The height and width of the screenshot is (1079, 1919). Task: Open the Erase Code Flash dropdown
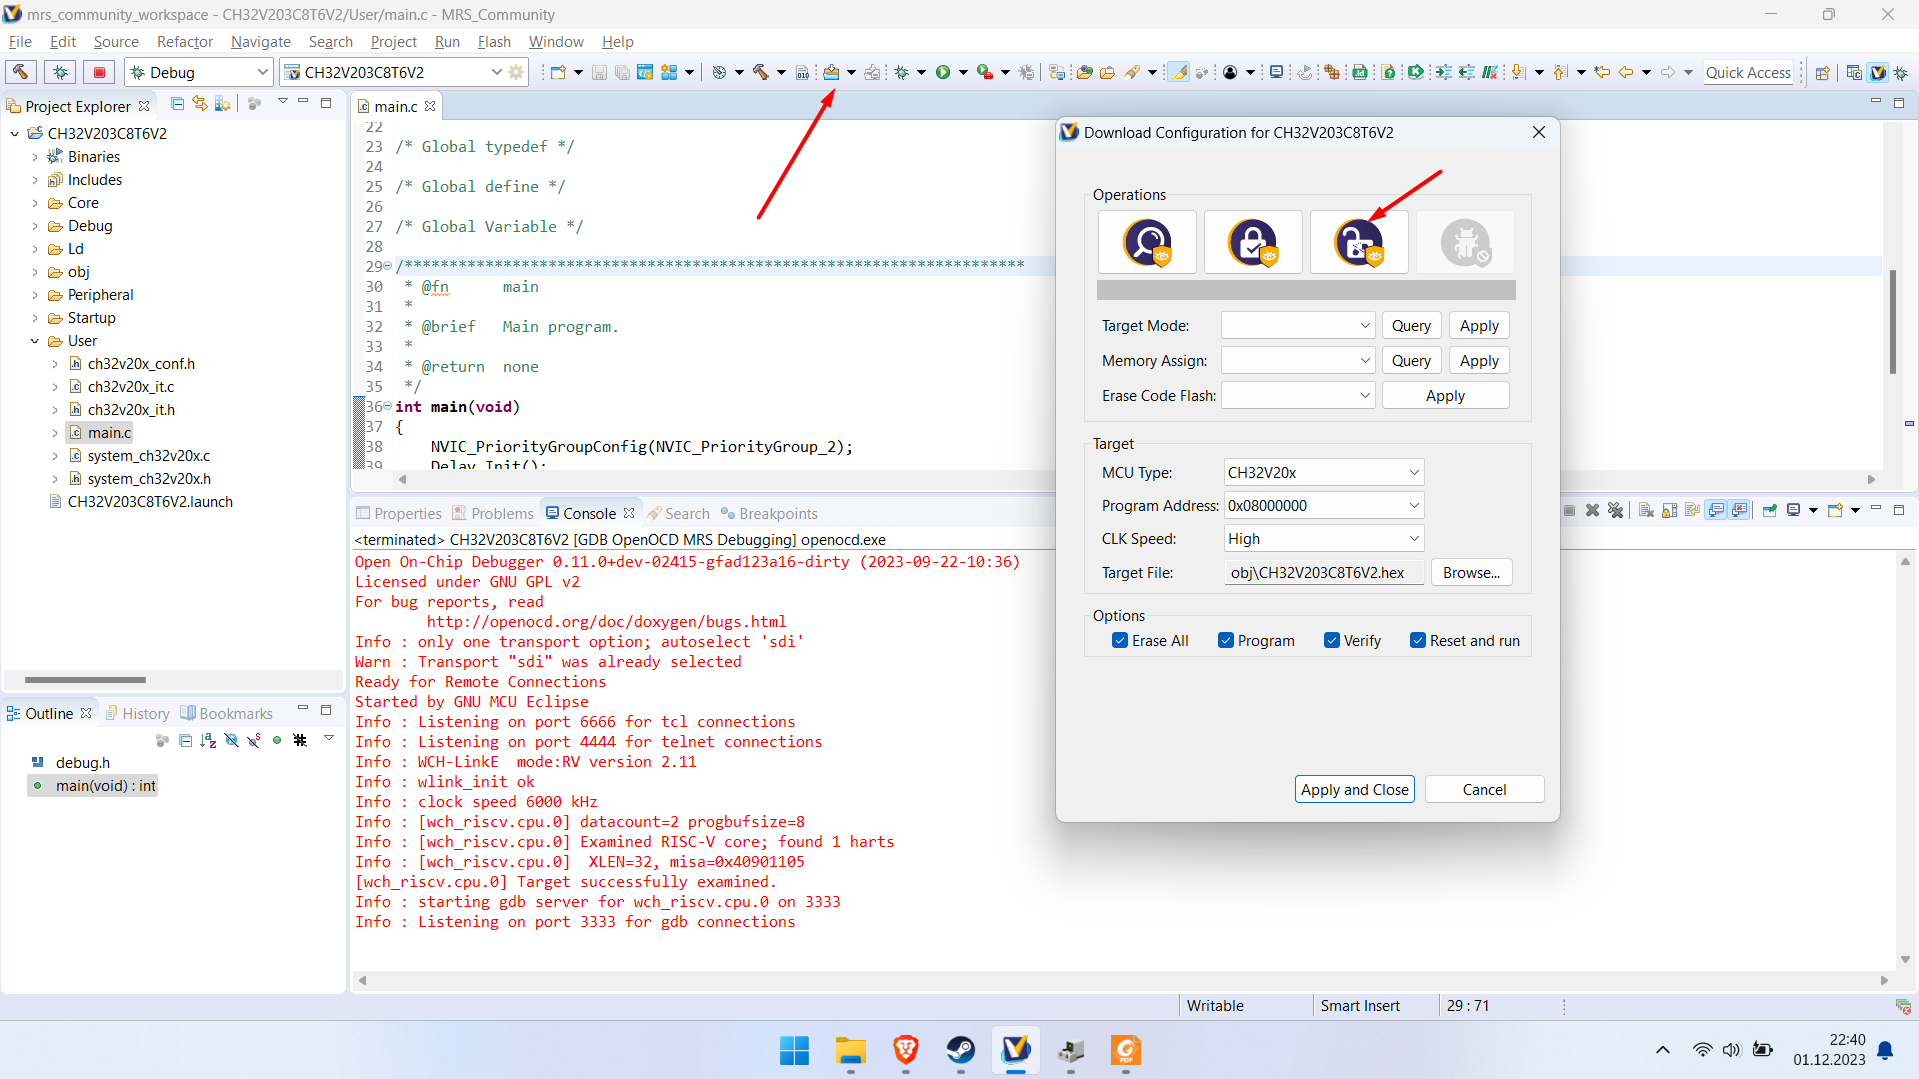1298,395
